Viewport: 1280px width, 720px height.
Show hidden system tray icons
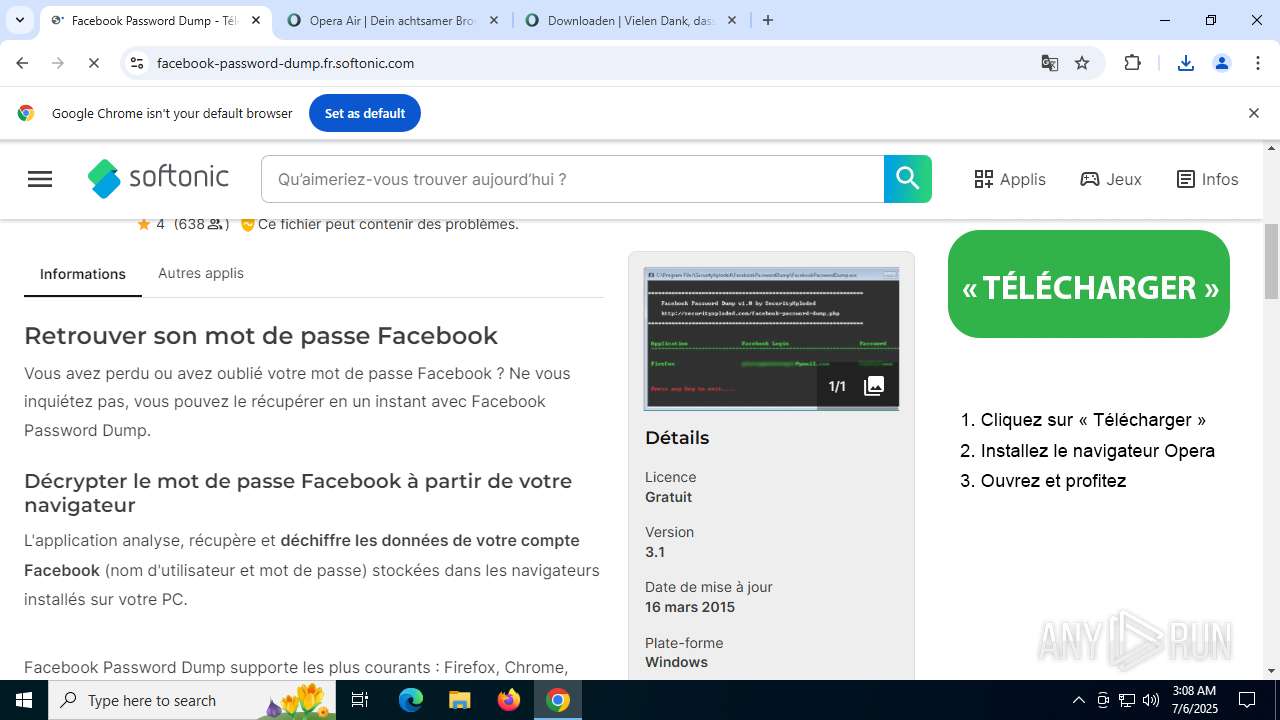click(x=1078, y=700)
